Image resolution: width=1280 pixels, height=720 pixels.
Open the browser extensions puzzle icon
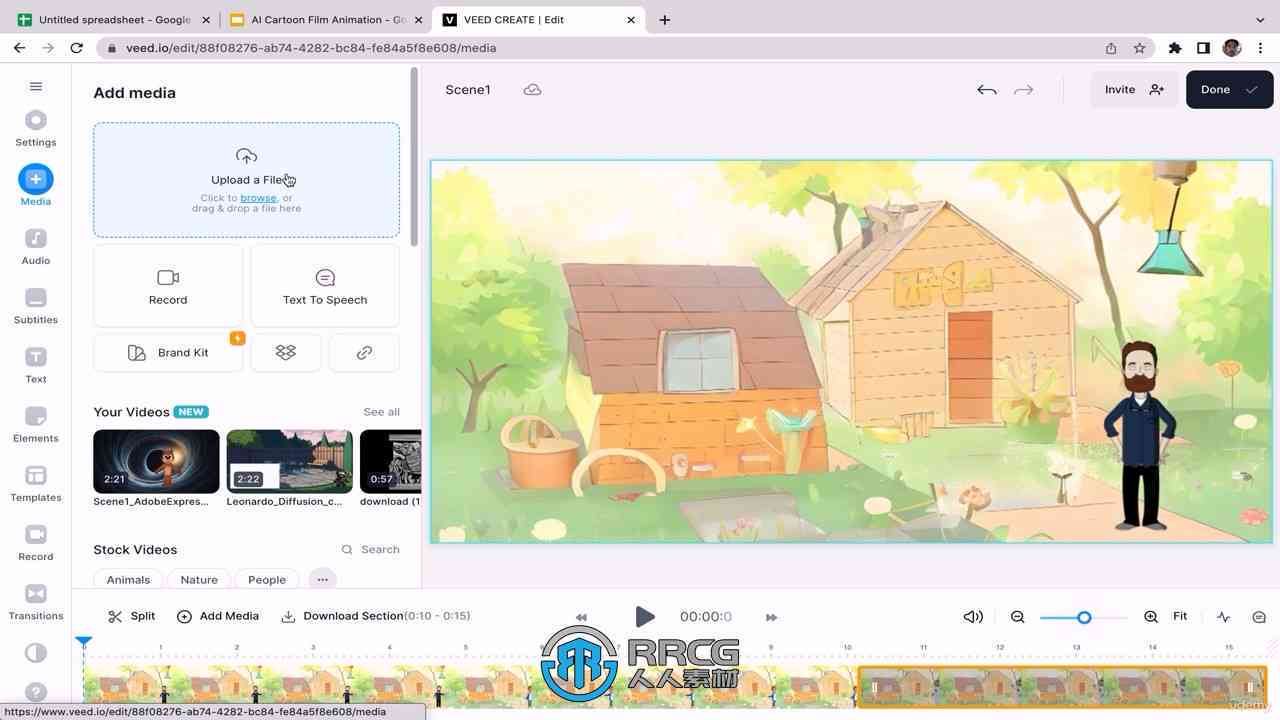click(1175, 47)
